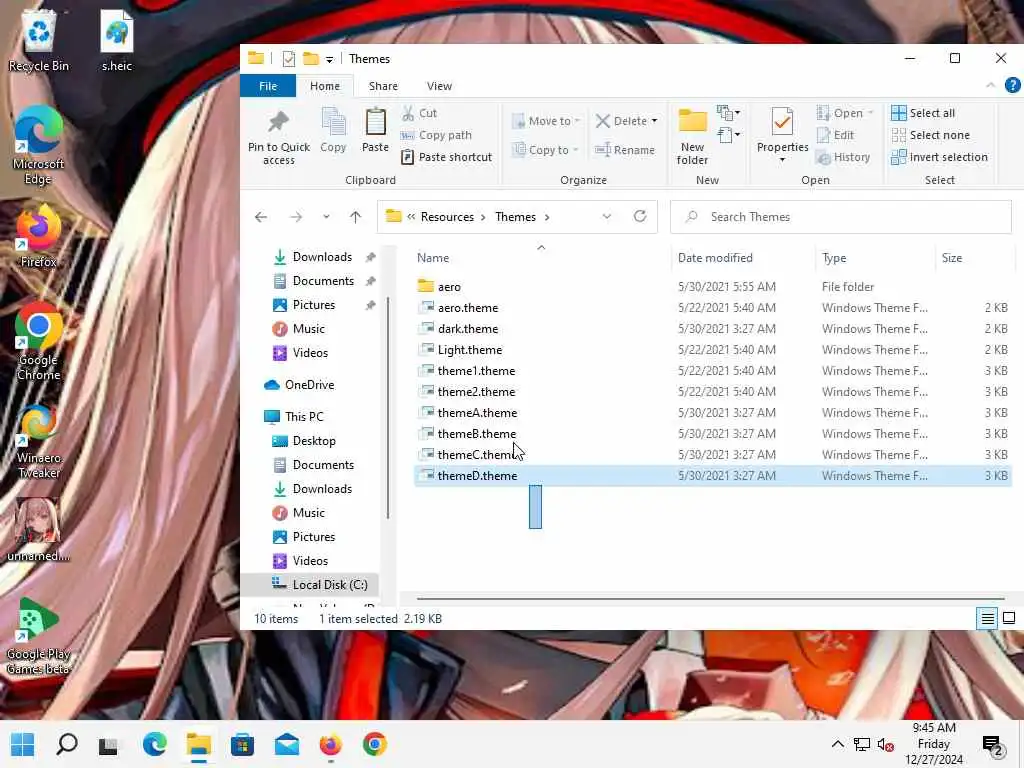Open the Move to dropdown
The image size is (1024, 768).
click(x=546, y=121)
